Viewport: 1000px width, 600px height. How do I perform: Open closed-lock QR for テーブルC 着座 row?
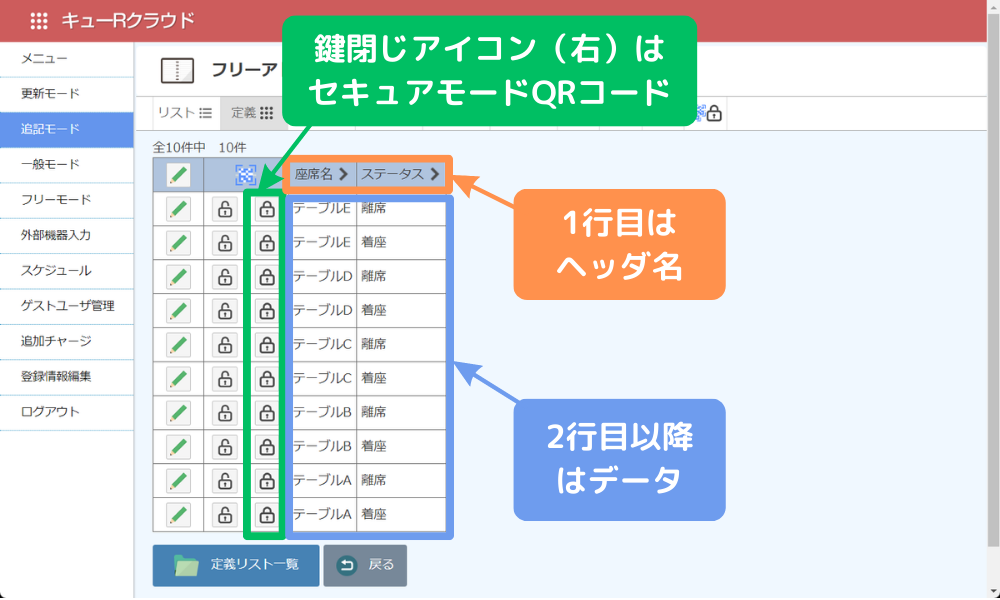click(x=267, y=379)
